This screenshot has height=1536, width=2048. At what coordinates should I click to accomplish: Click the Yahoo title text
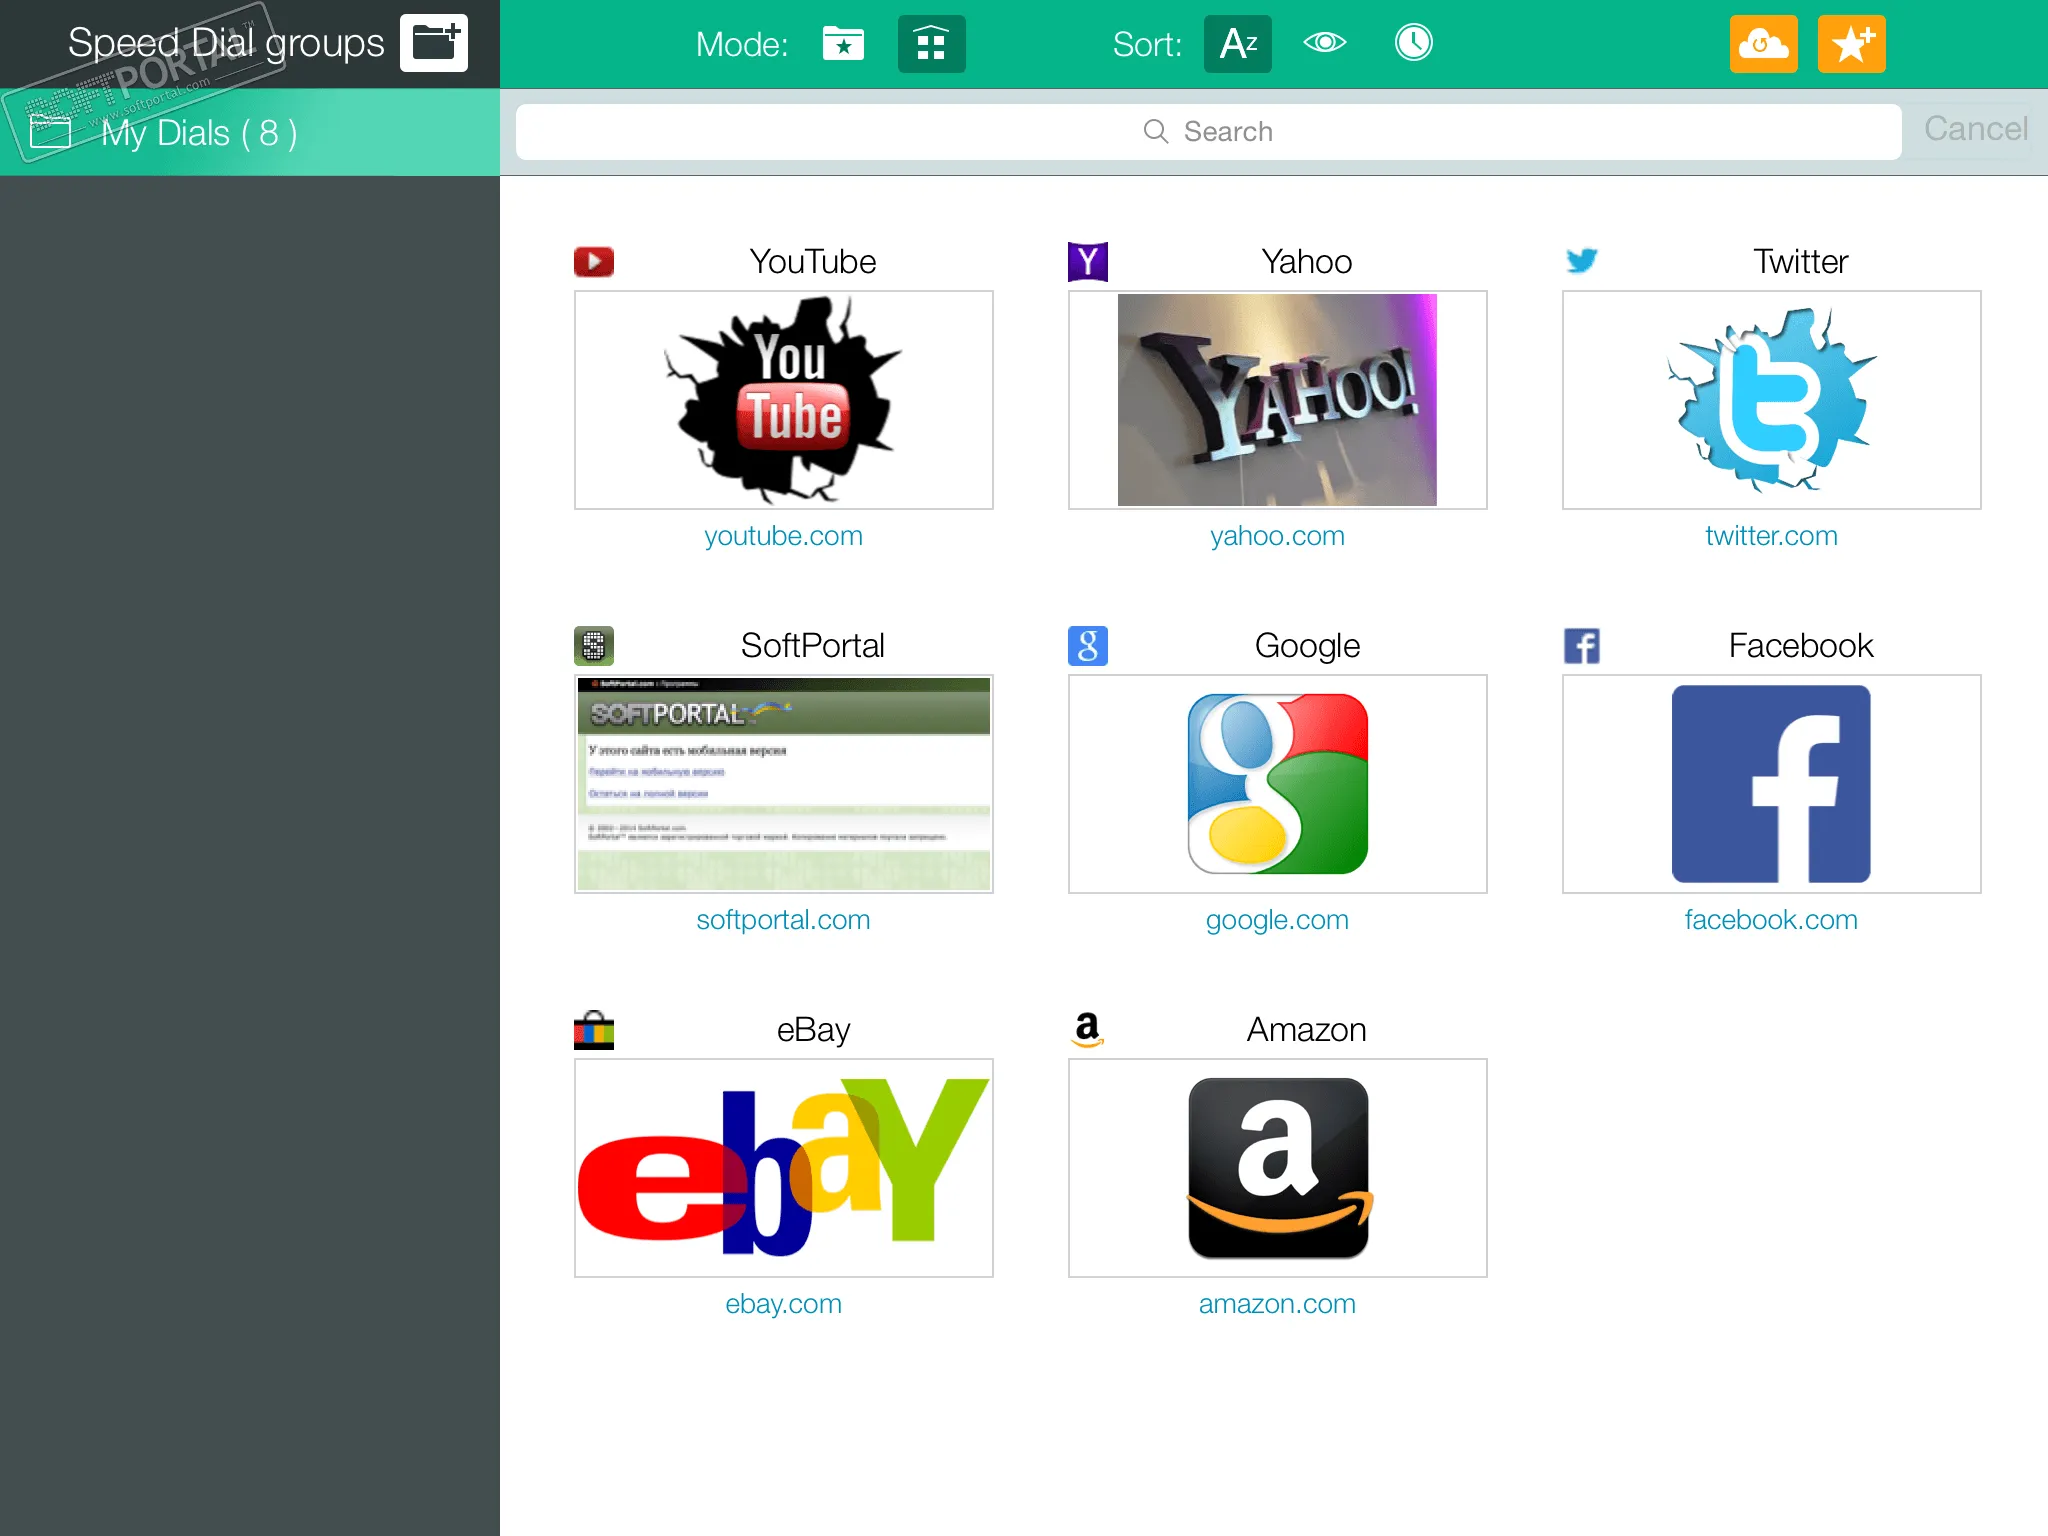pos(1307,262)
